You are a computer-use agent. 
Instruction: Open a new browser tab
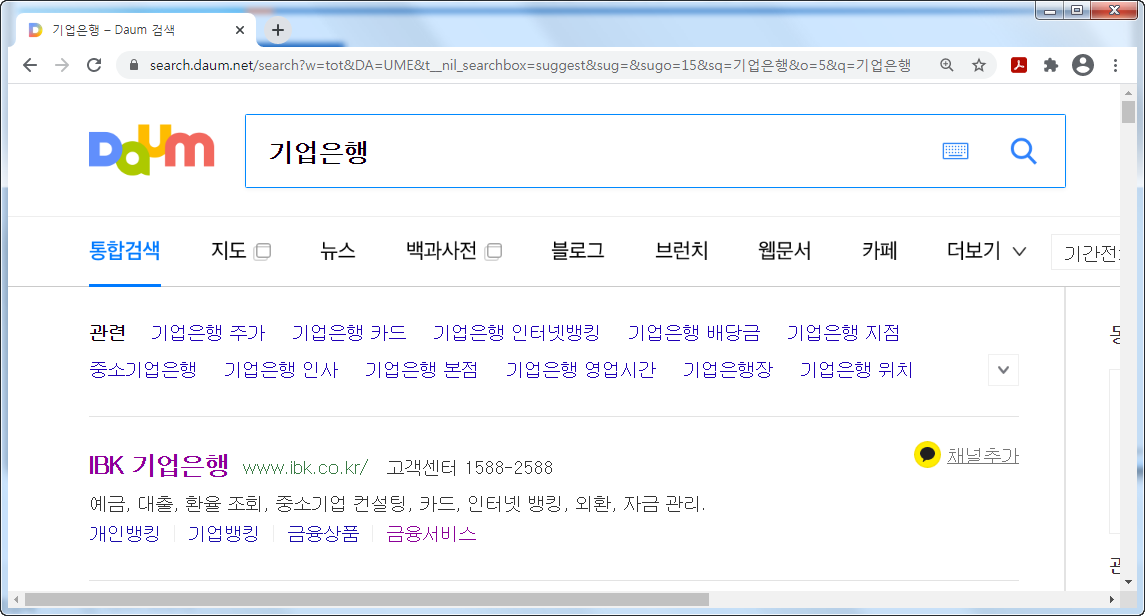[277, 30]
